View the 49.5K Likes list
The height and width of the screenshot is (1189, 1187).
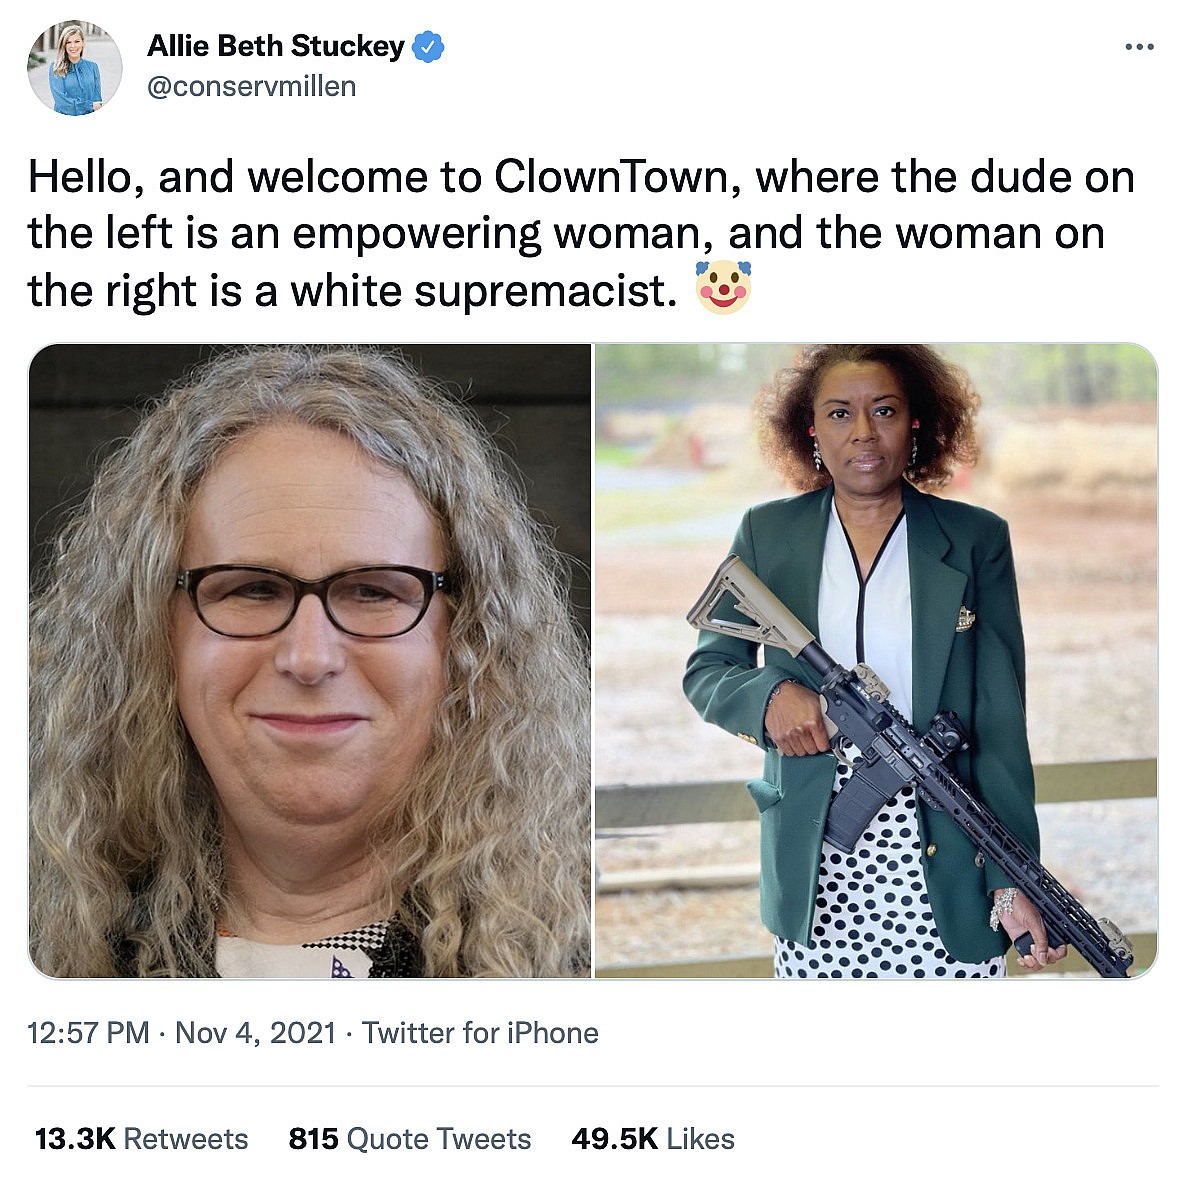pyautogui.click(x=653, y=1139)
